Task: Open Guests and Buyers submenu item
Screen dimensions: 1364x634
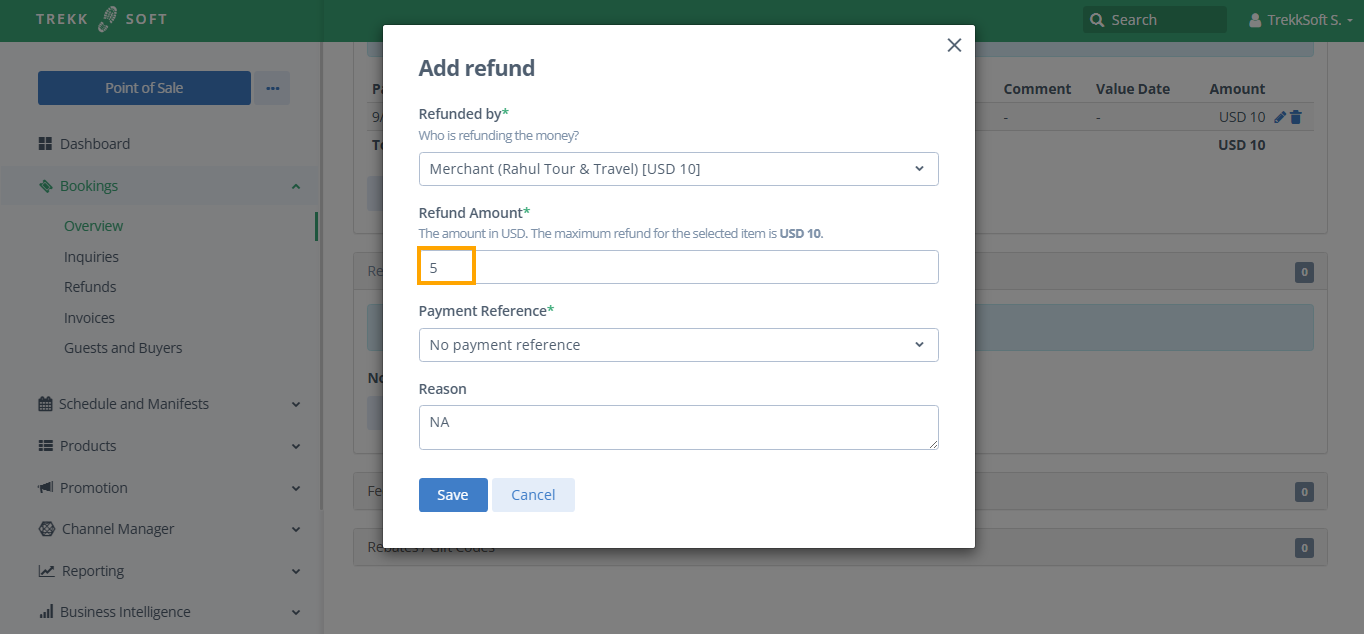Action: point(123,348)
